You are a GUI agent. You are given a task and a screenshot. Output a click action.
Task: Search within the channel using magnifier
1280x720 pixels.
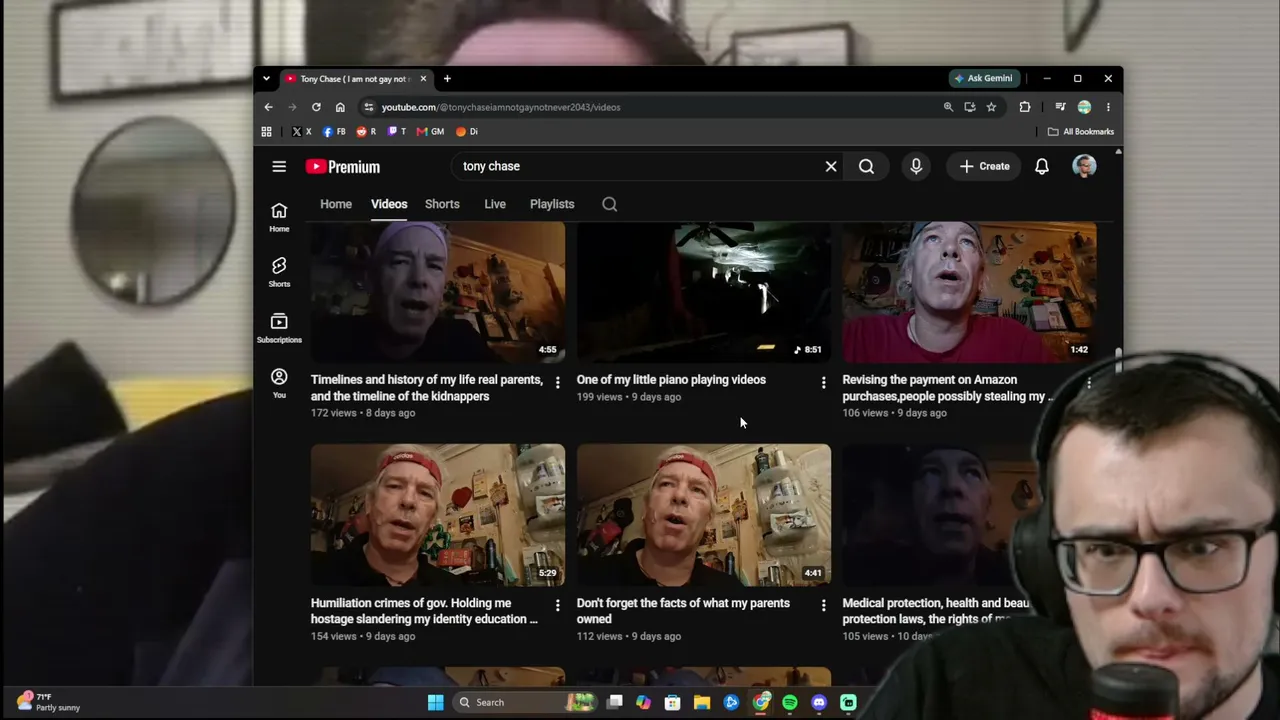pyautogui.click(x=609, y=204)
